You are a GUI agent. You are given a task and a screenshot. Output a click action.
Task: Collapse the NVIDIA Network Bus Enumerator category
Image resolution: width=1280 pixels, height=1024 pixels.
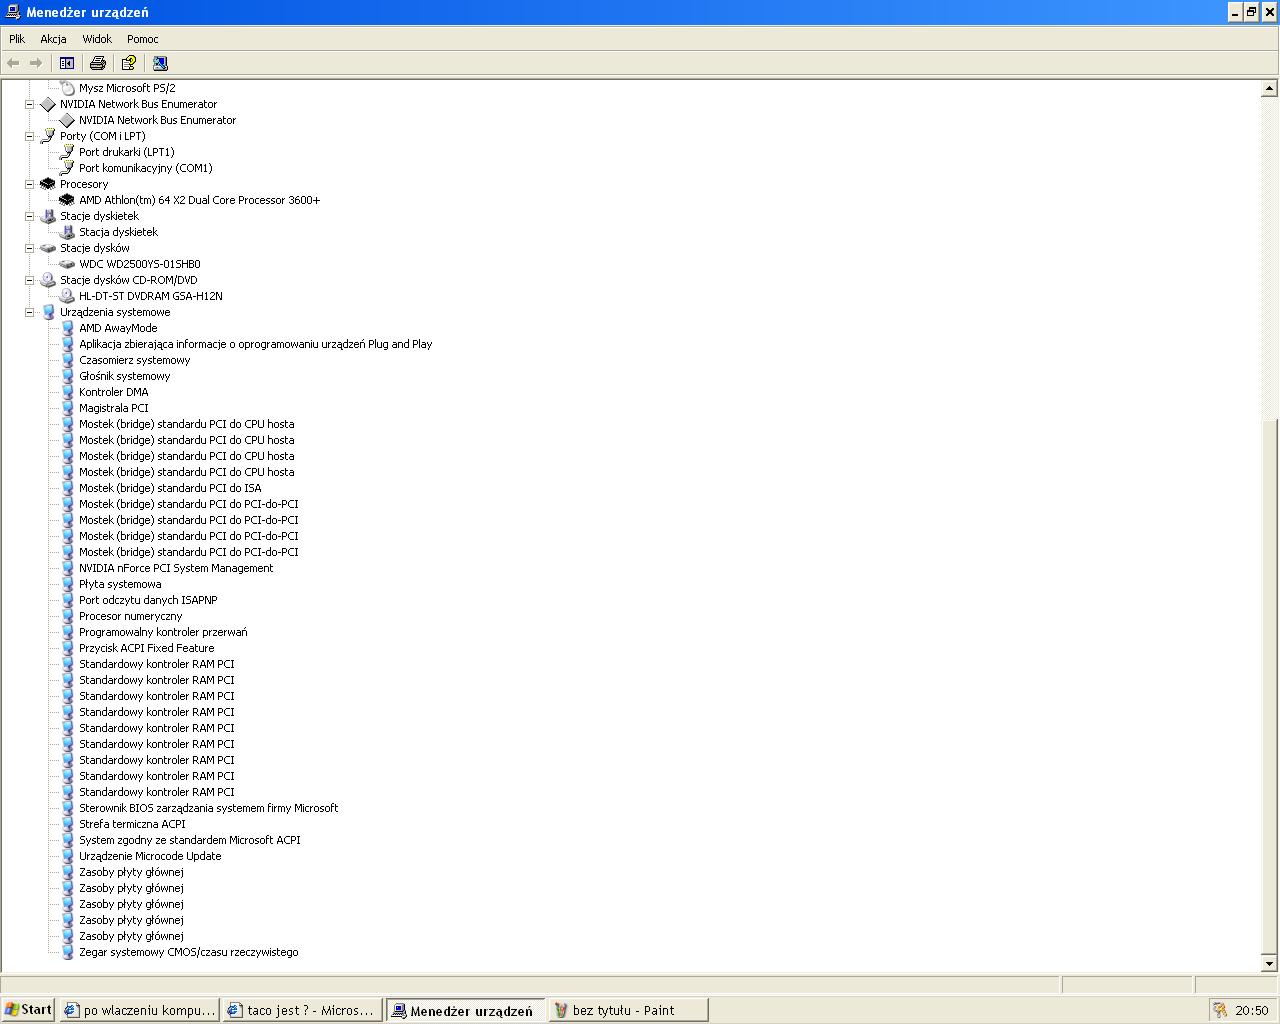click(x=29, y=104)
